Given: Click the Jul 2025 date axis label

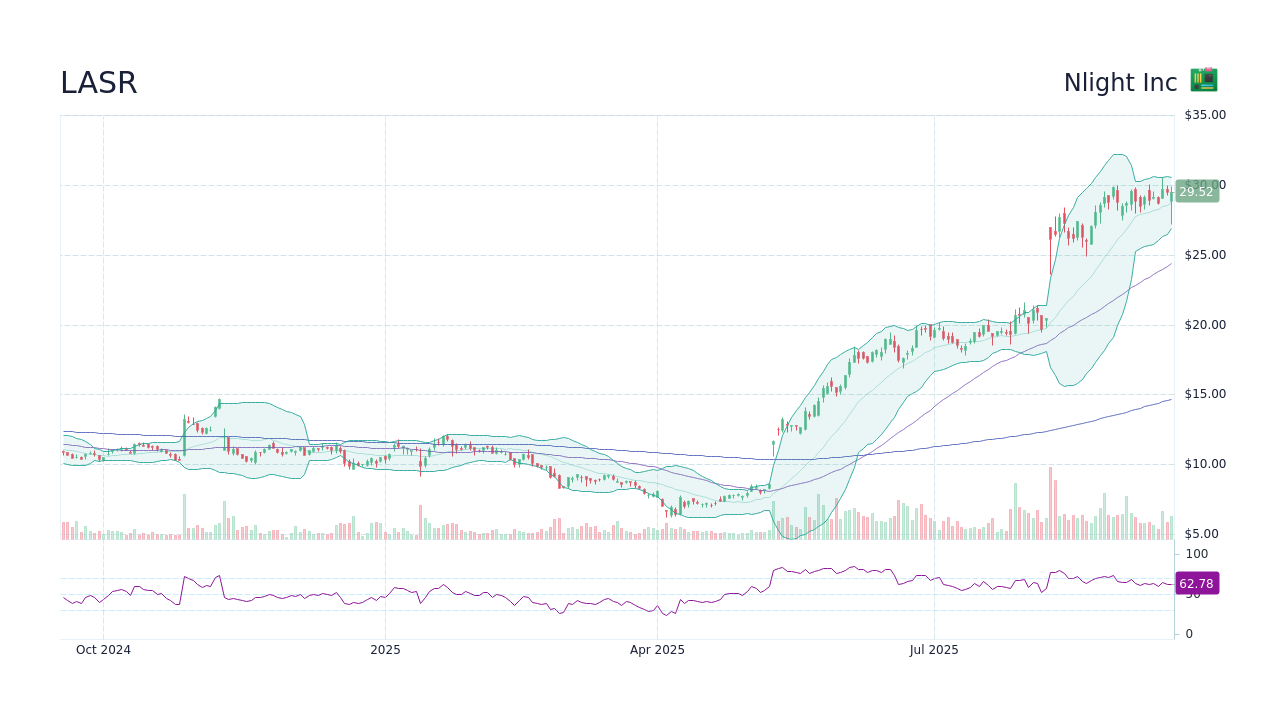Looking at the screenshot, I should pos(935,649).
